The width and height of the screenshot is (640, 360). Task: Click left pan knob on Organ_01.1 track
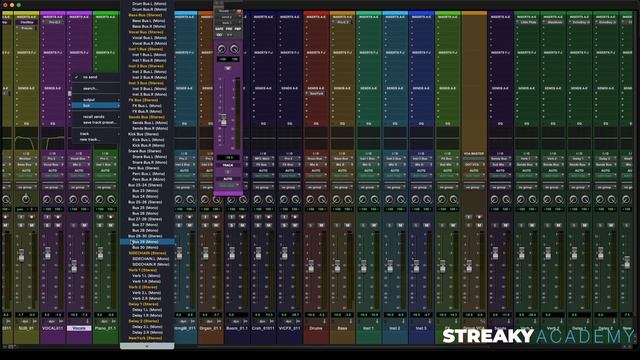[205, 200]
